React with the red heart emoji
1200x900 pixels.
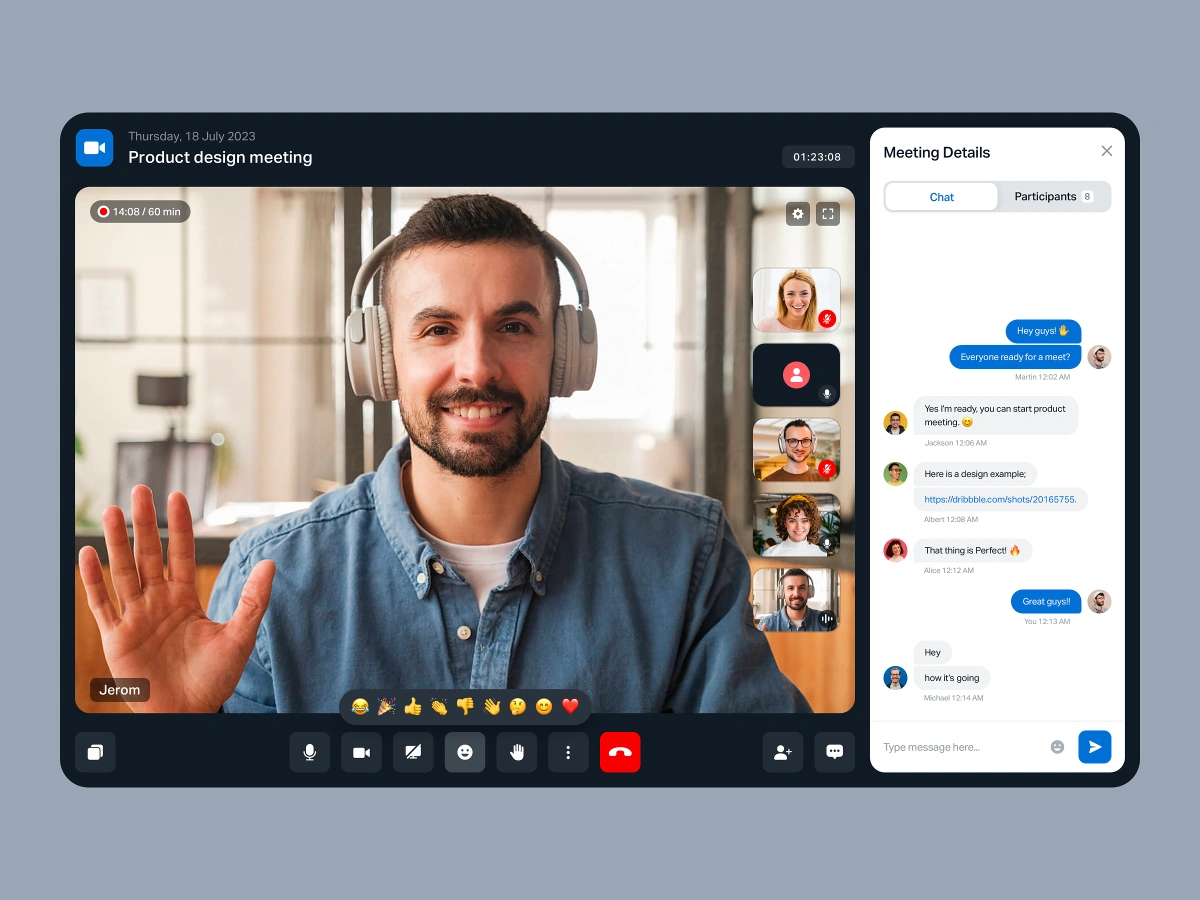coord(570,707)
